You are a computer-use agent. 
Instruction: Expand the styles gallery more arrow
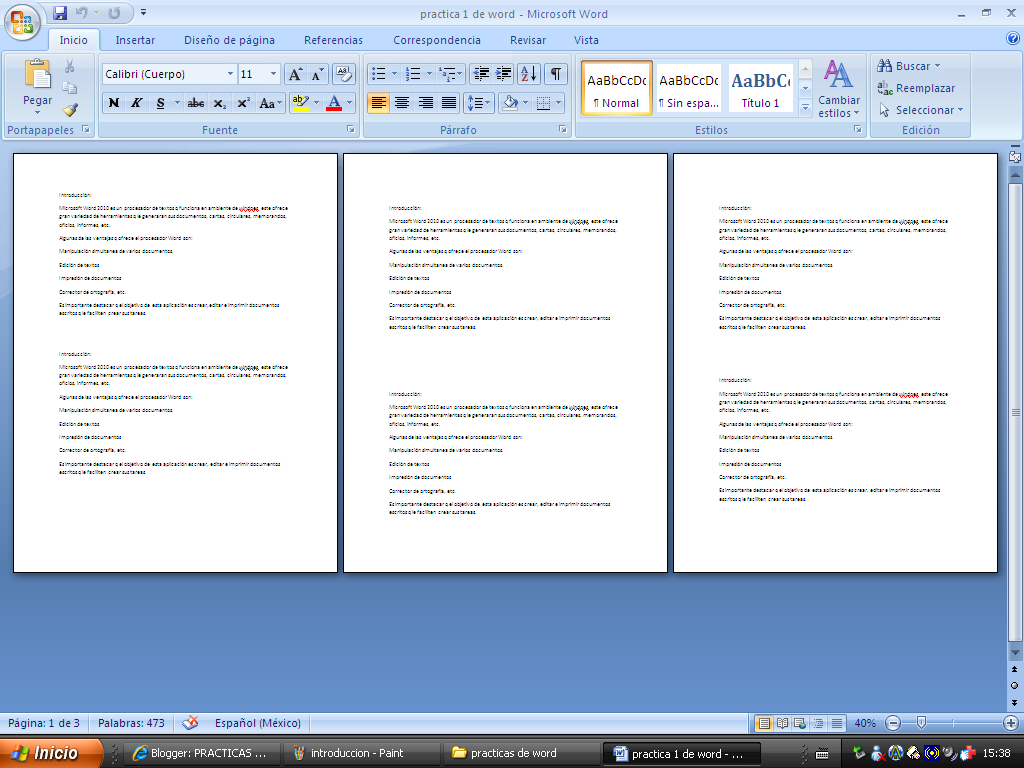(805, 106)
